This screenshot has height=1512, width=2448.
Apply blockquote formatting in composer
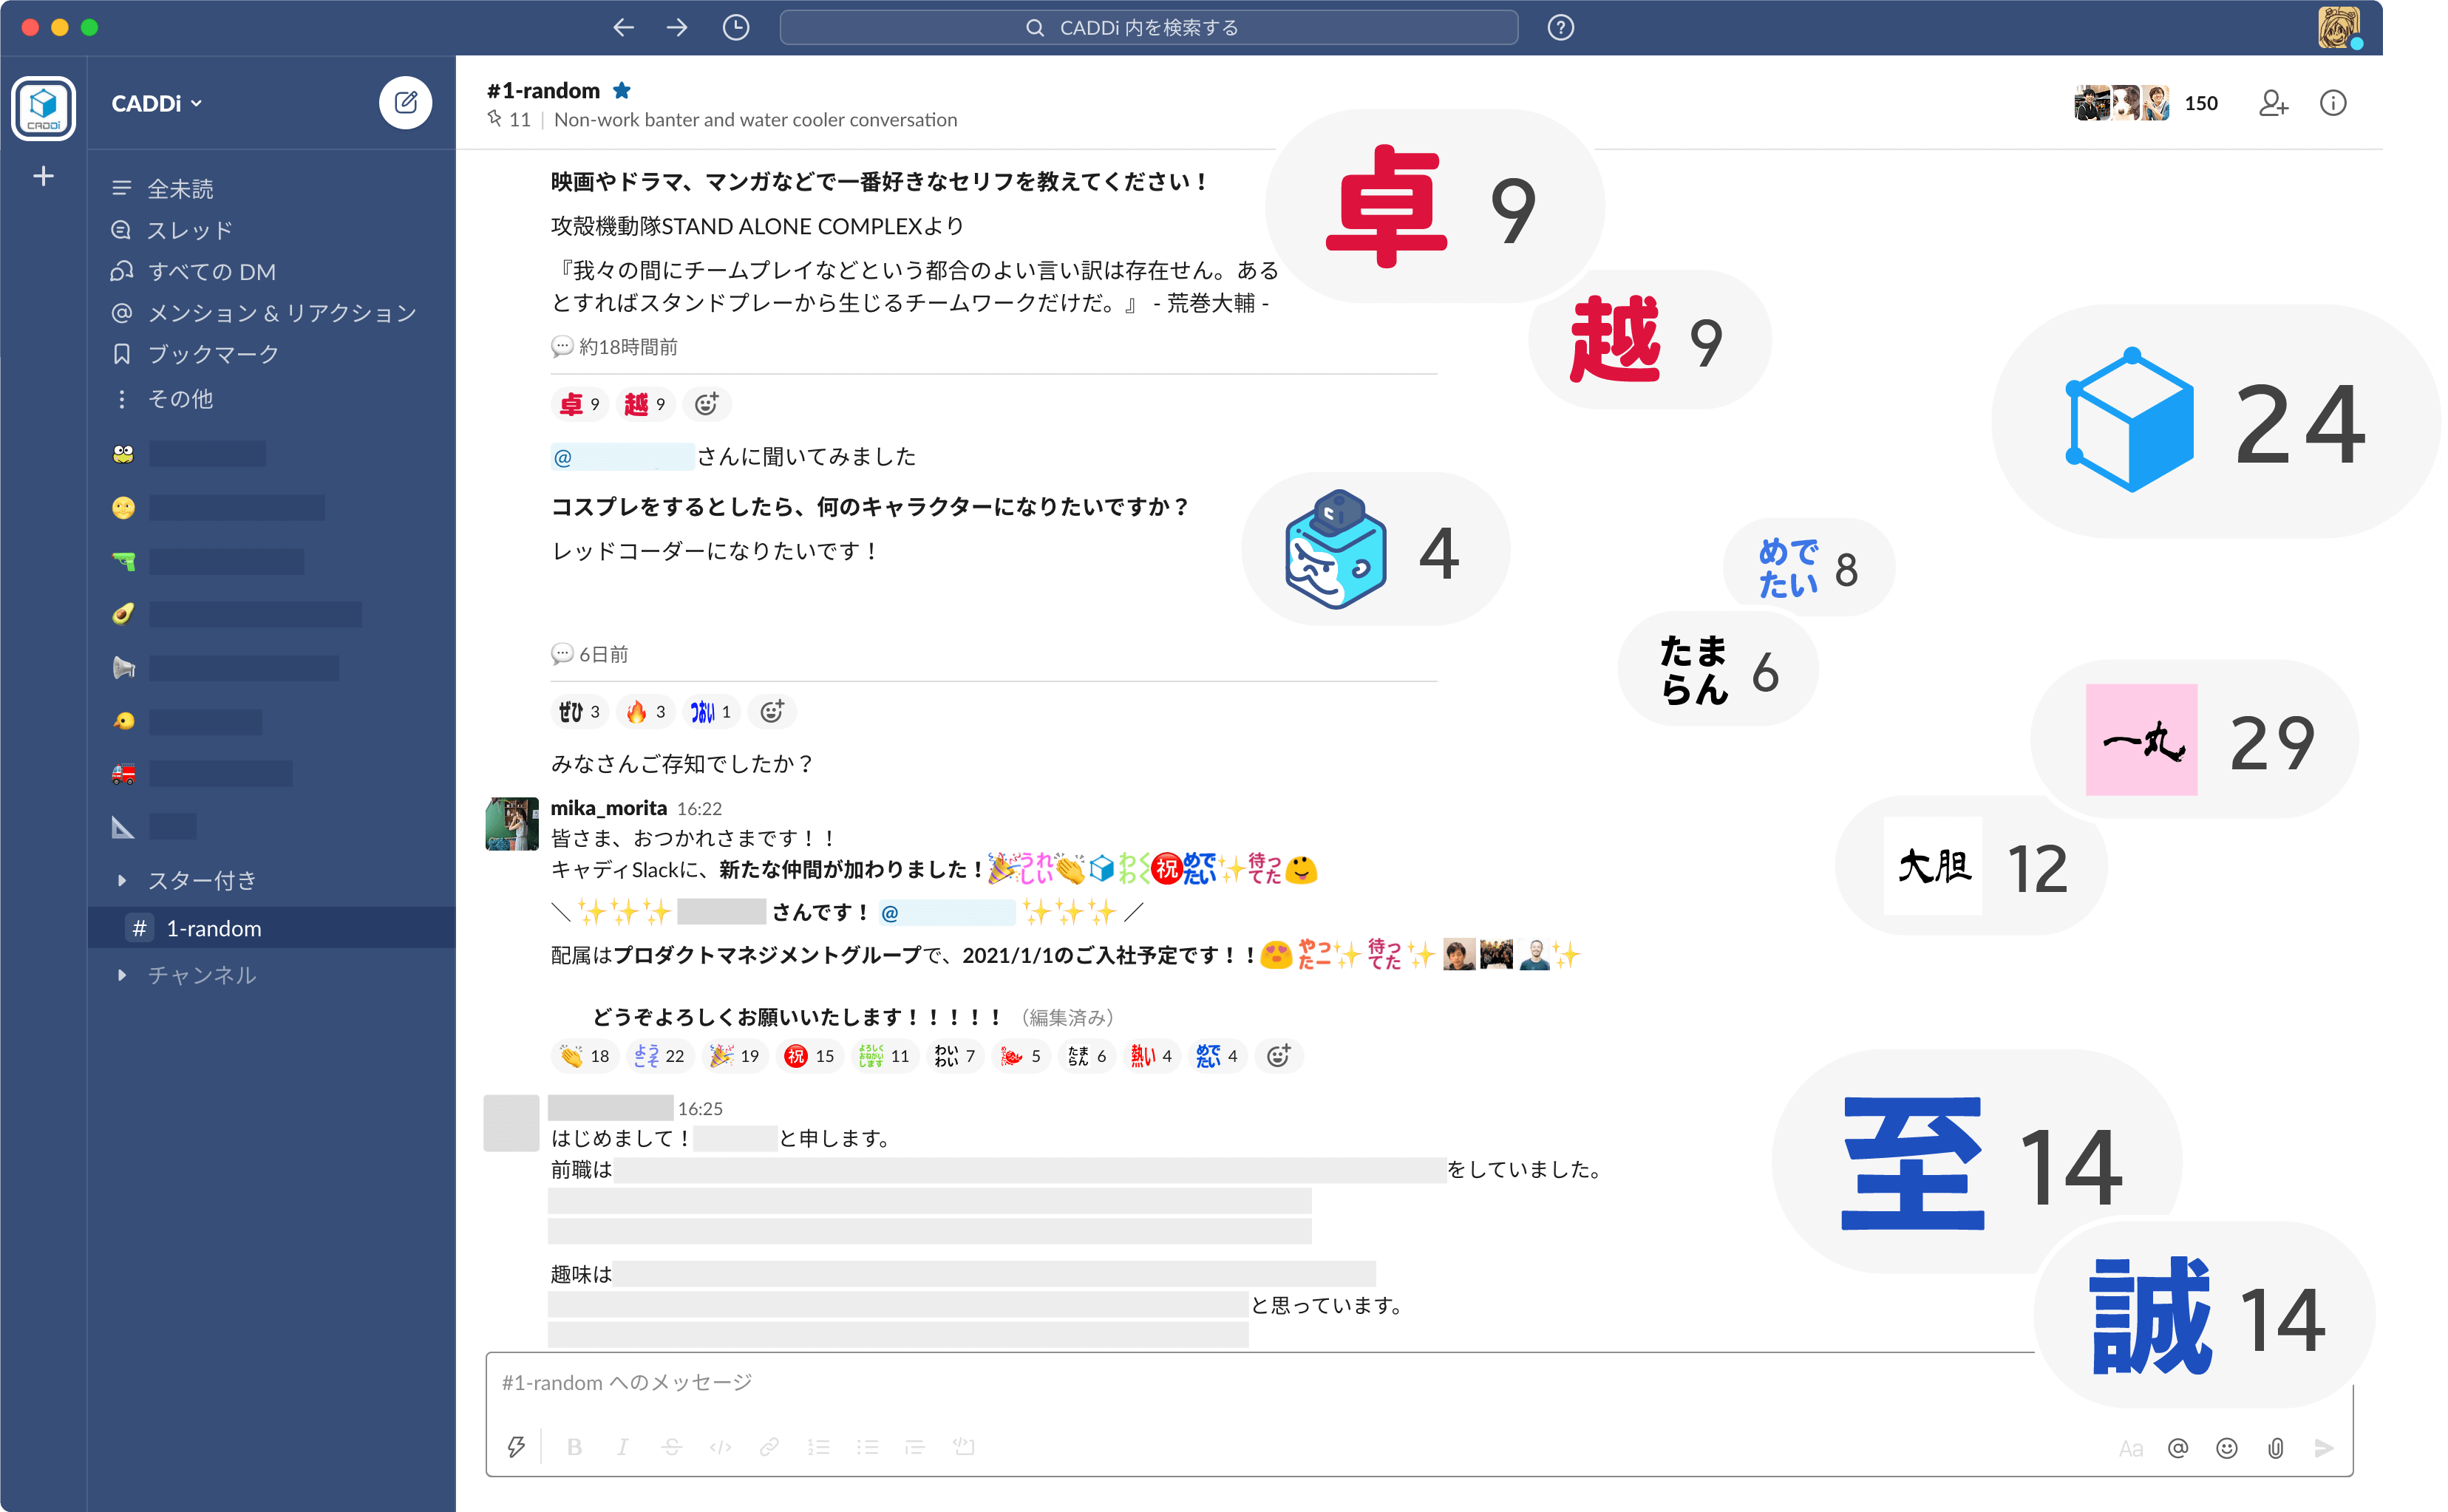(x=915, y=1447)
